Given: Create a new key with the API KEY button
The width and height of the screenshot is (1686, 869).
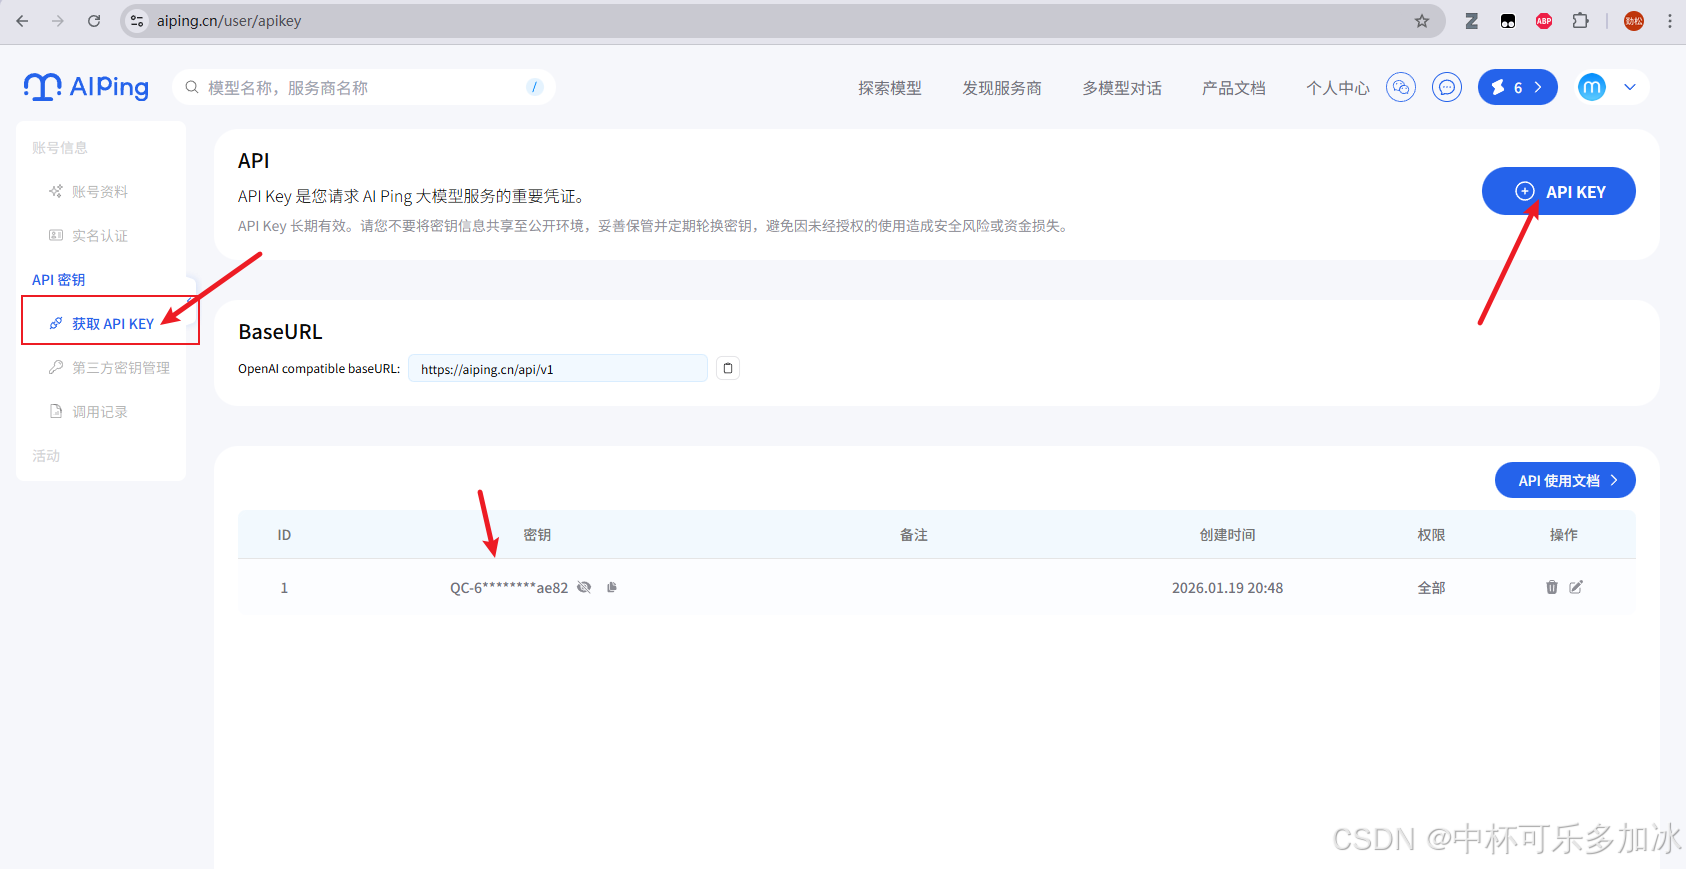Looking at the screenshot, I should (x=1558, y=191).
